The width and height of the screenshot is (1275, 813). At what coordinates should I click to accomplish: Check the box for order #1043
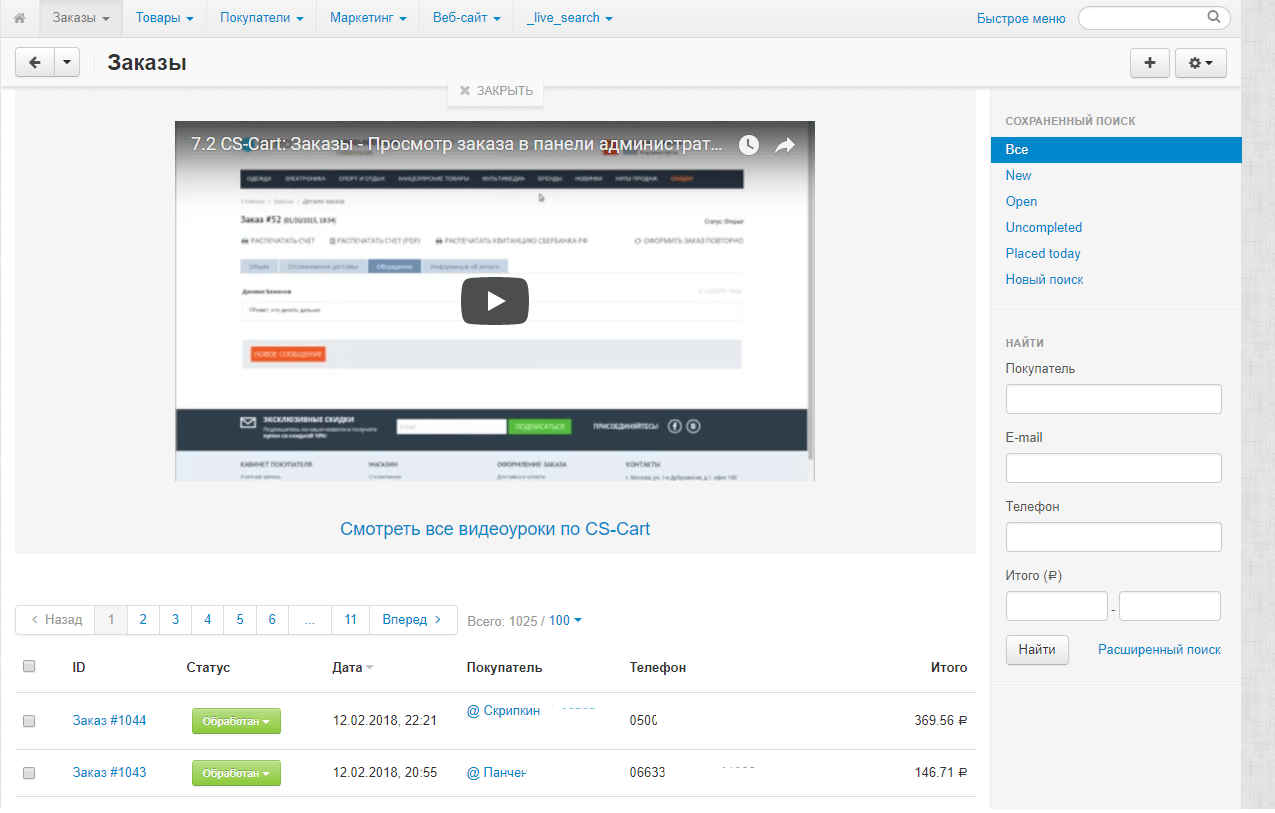tap(29, 773)
